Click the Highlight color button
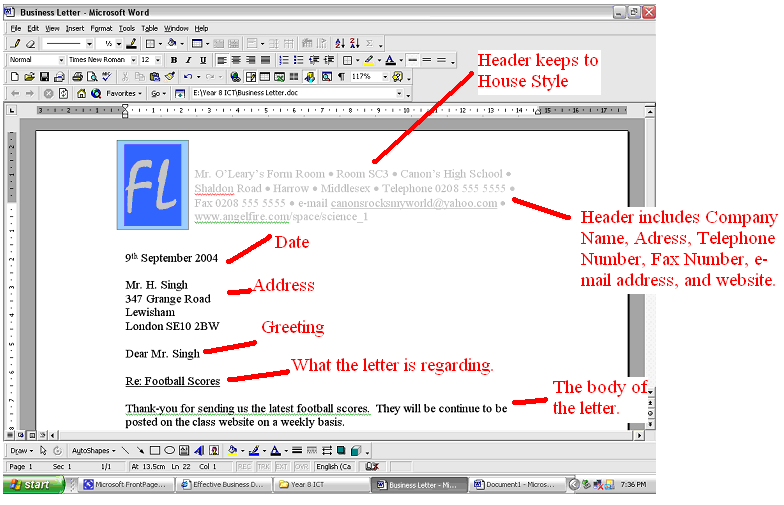784x505 pixels. 369,60
